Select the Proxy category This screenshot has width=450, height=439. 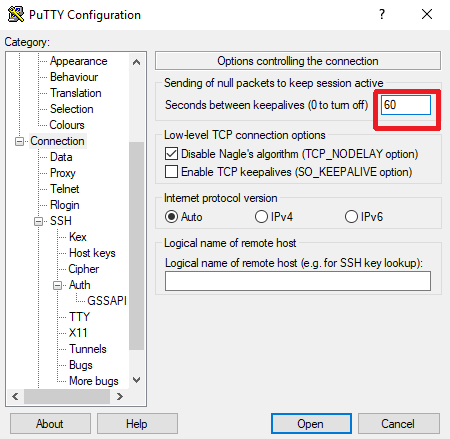pos(63,173)
